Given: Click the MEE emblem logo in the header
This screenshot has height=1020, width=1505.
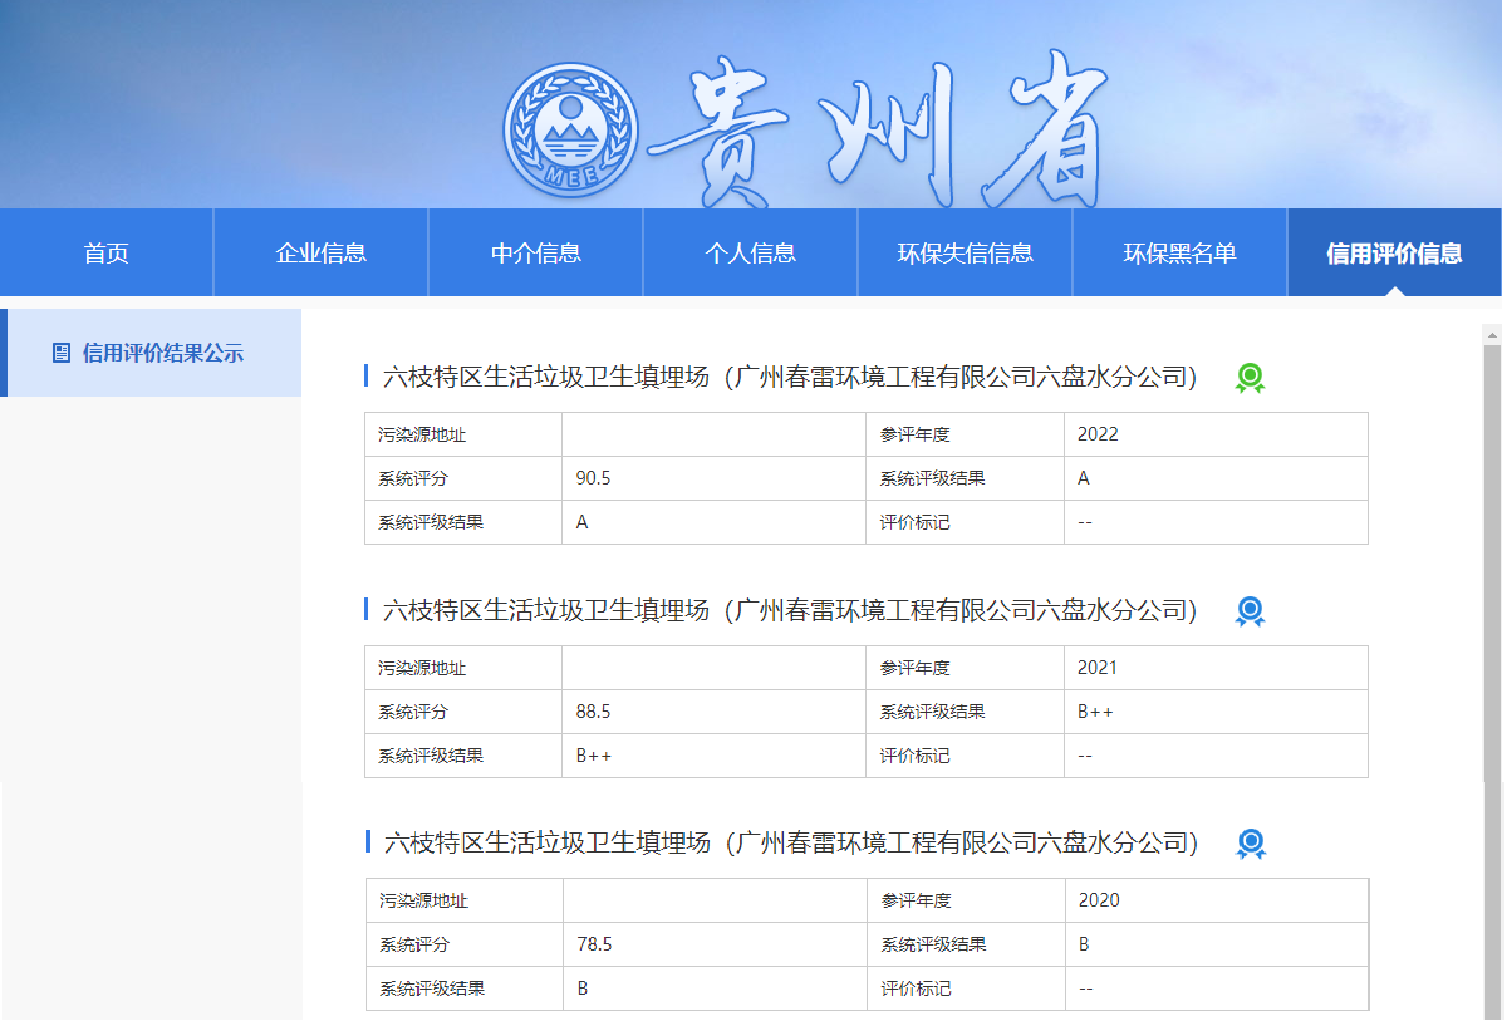Looking at the screenshot, I should [x=571, y=130].
